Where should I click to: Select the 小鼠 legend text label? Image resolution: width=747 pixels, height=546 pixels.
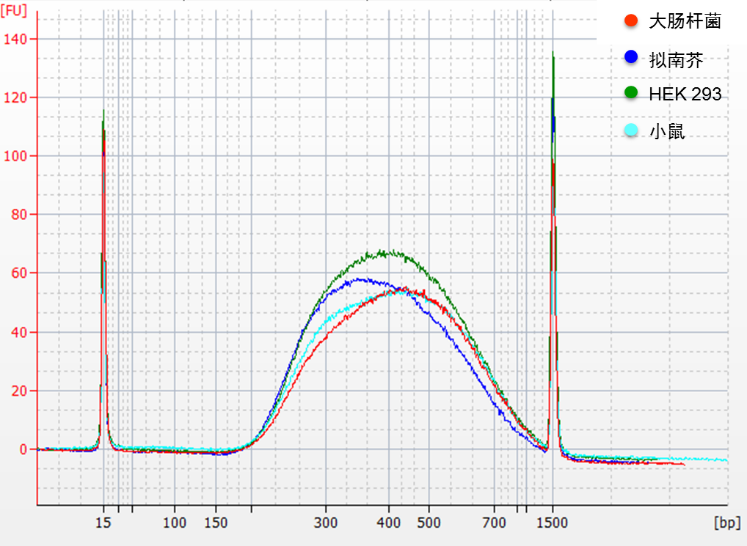click(668, 130)
